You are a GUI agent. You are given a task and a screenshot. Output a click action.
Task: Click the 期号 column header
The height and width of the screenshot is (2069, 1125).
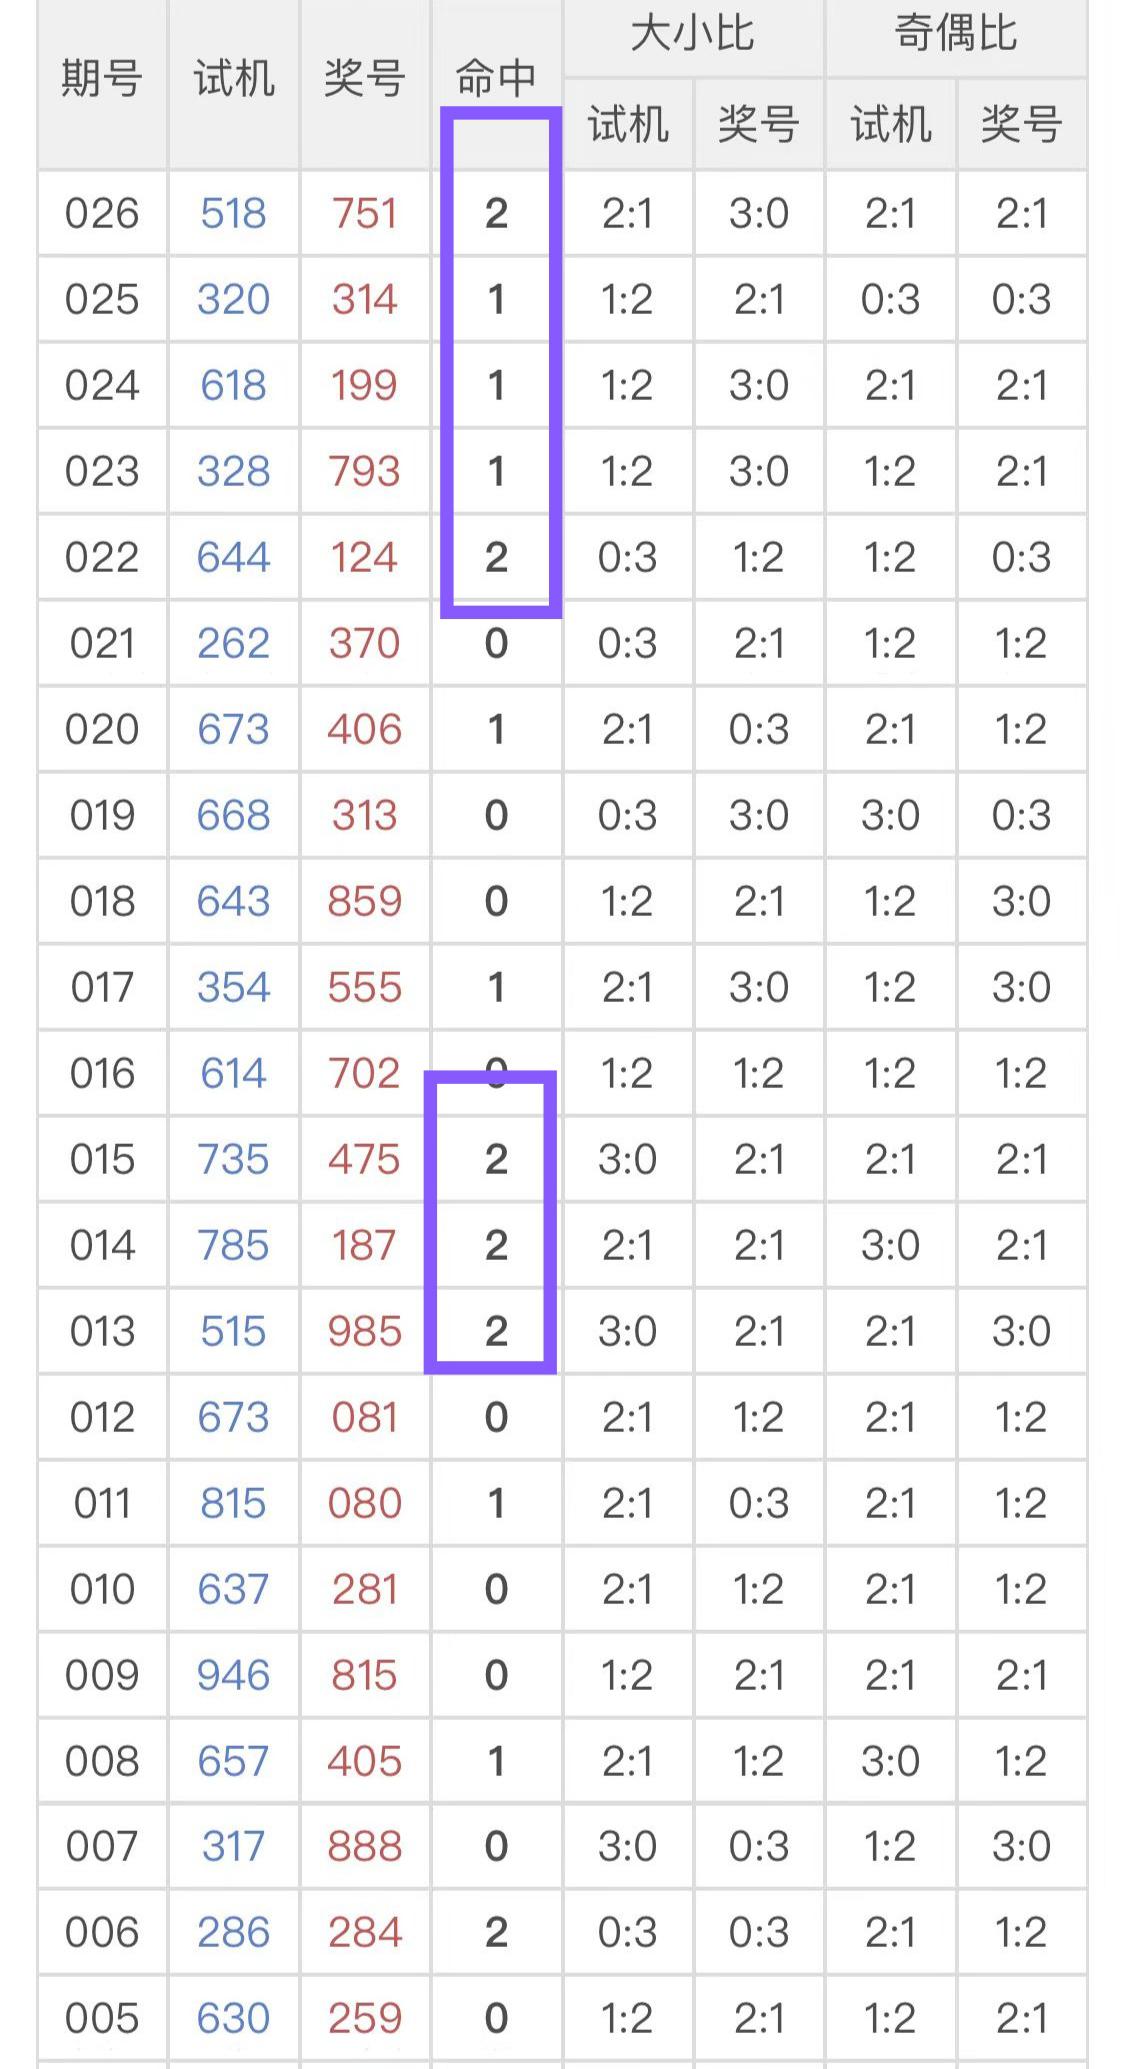pos(102,78)
